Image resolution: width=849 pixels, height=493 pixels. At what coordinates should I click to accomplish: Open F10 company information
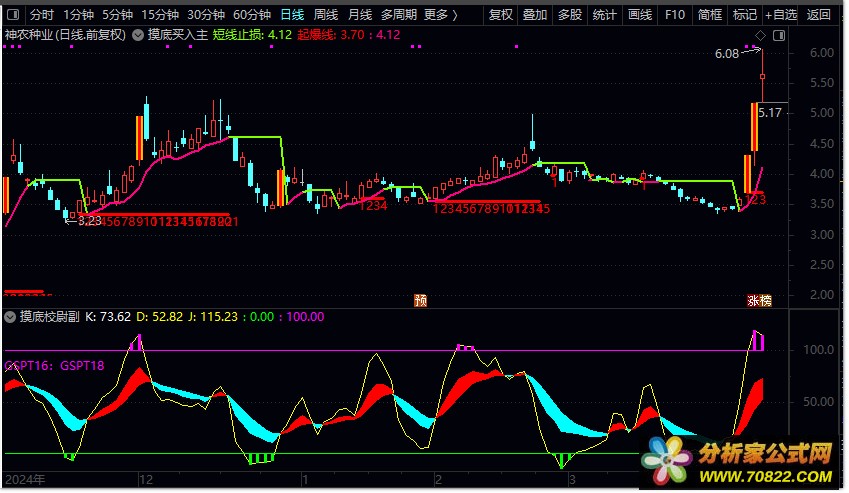[x=675, y=15]
